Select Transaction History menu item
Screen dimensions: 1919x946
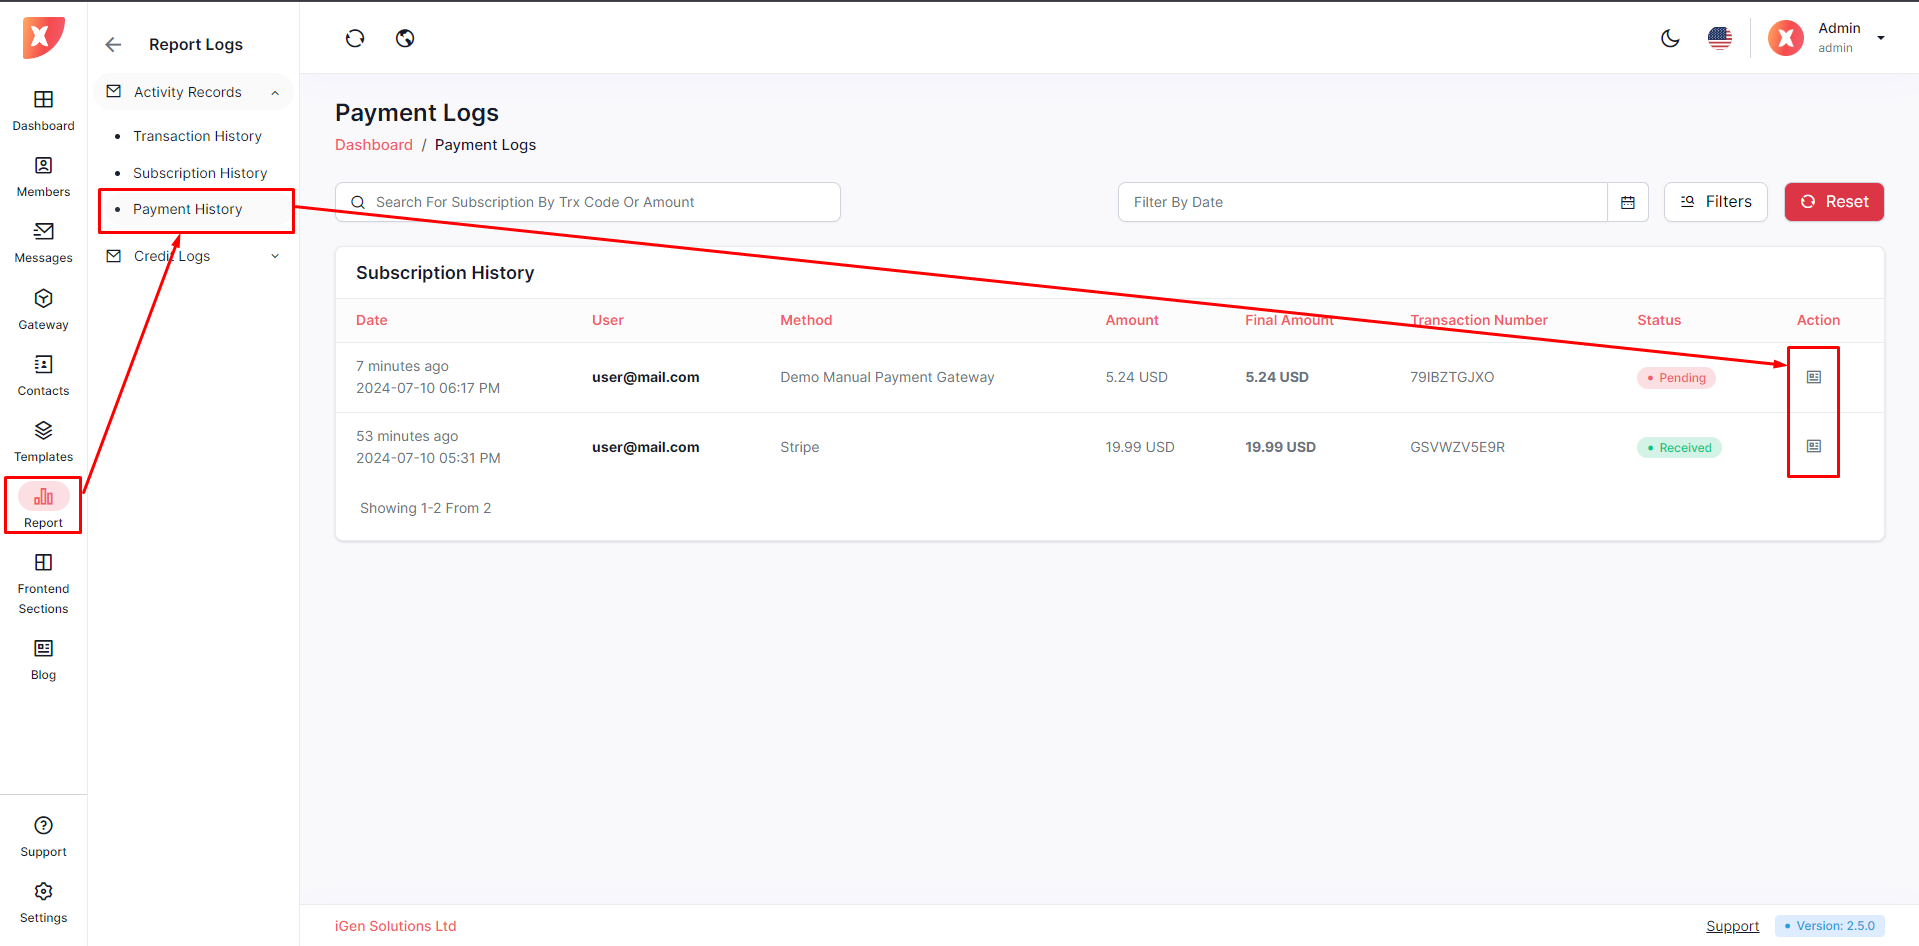click(197, 136)
